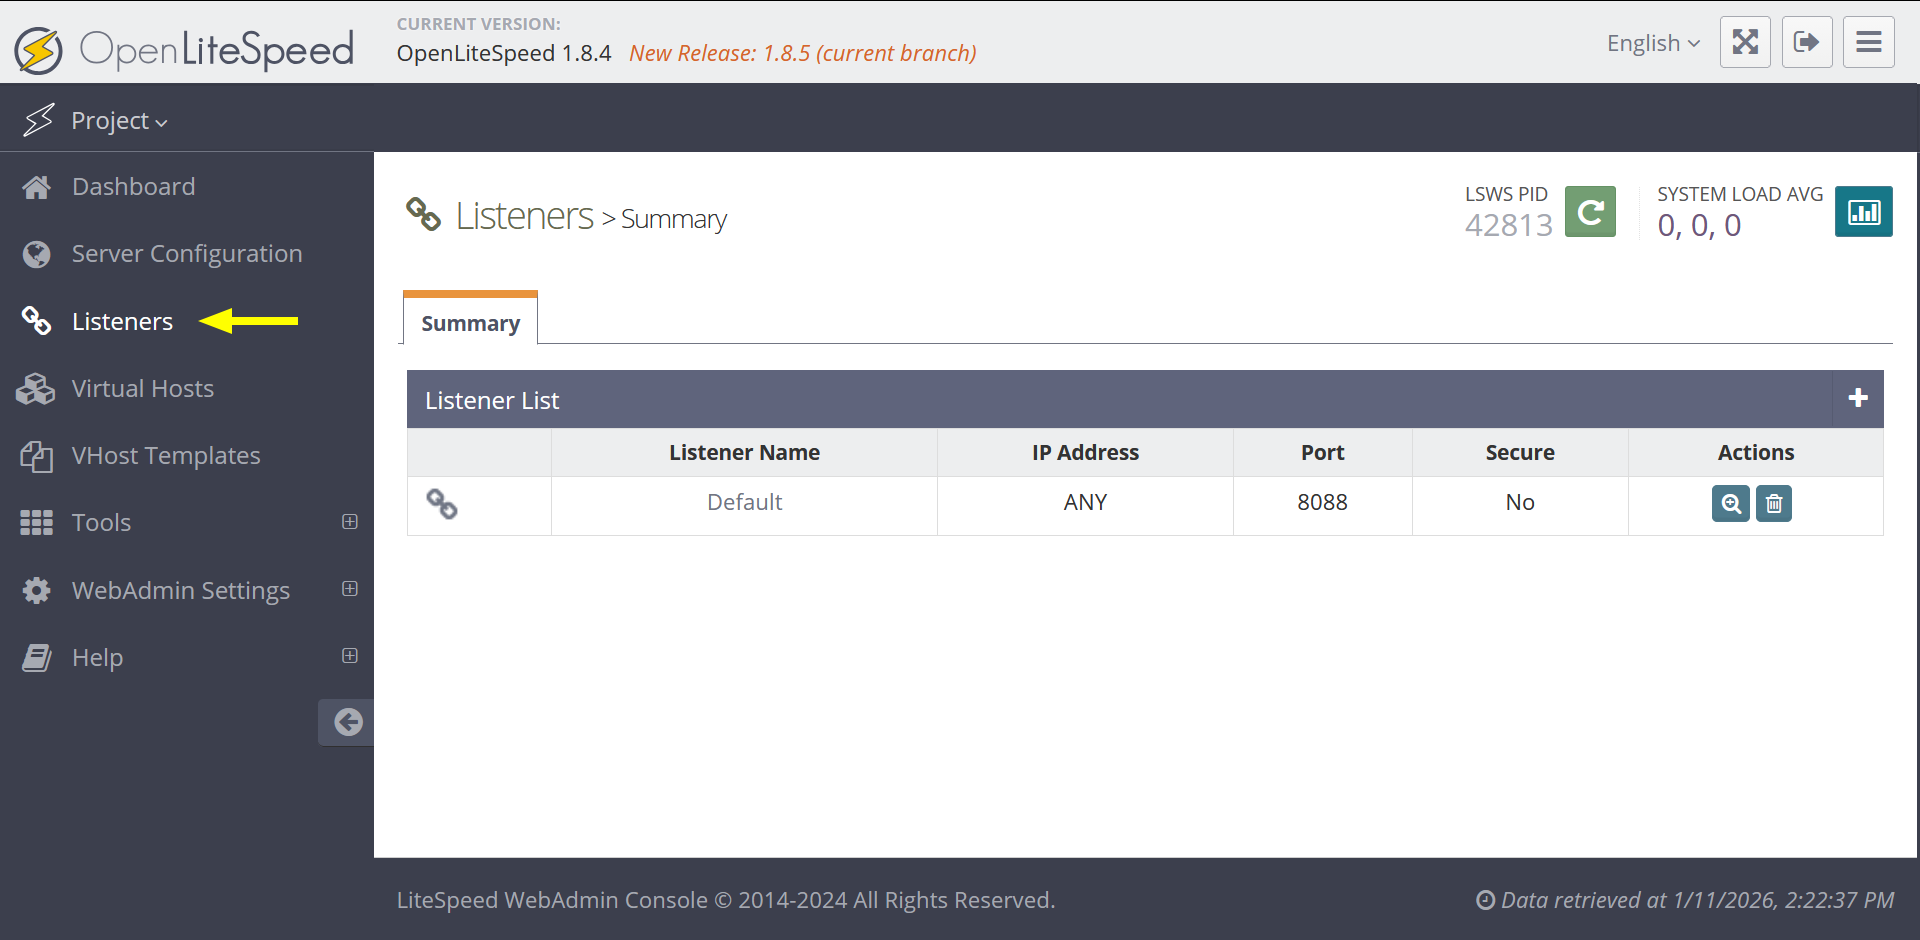
Task: Collapse the sidebar with the arrow button
Action: (x=347, y=722)
